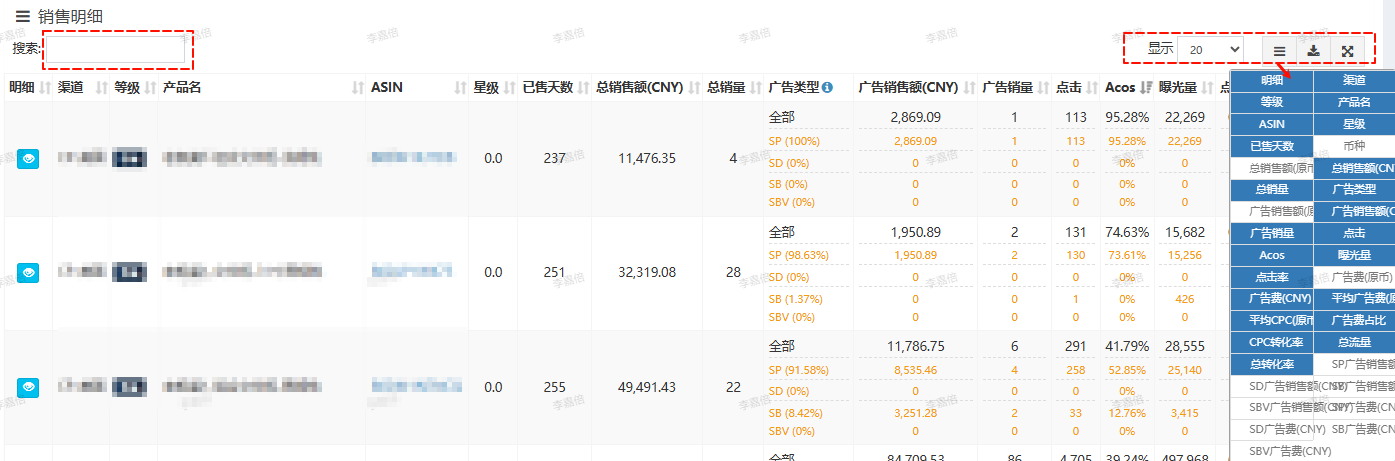Sort by the Acos column sort arrows

click(1146, 88)
